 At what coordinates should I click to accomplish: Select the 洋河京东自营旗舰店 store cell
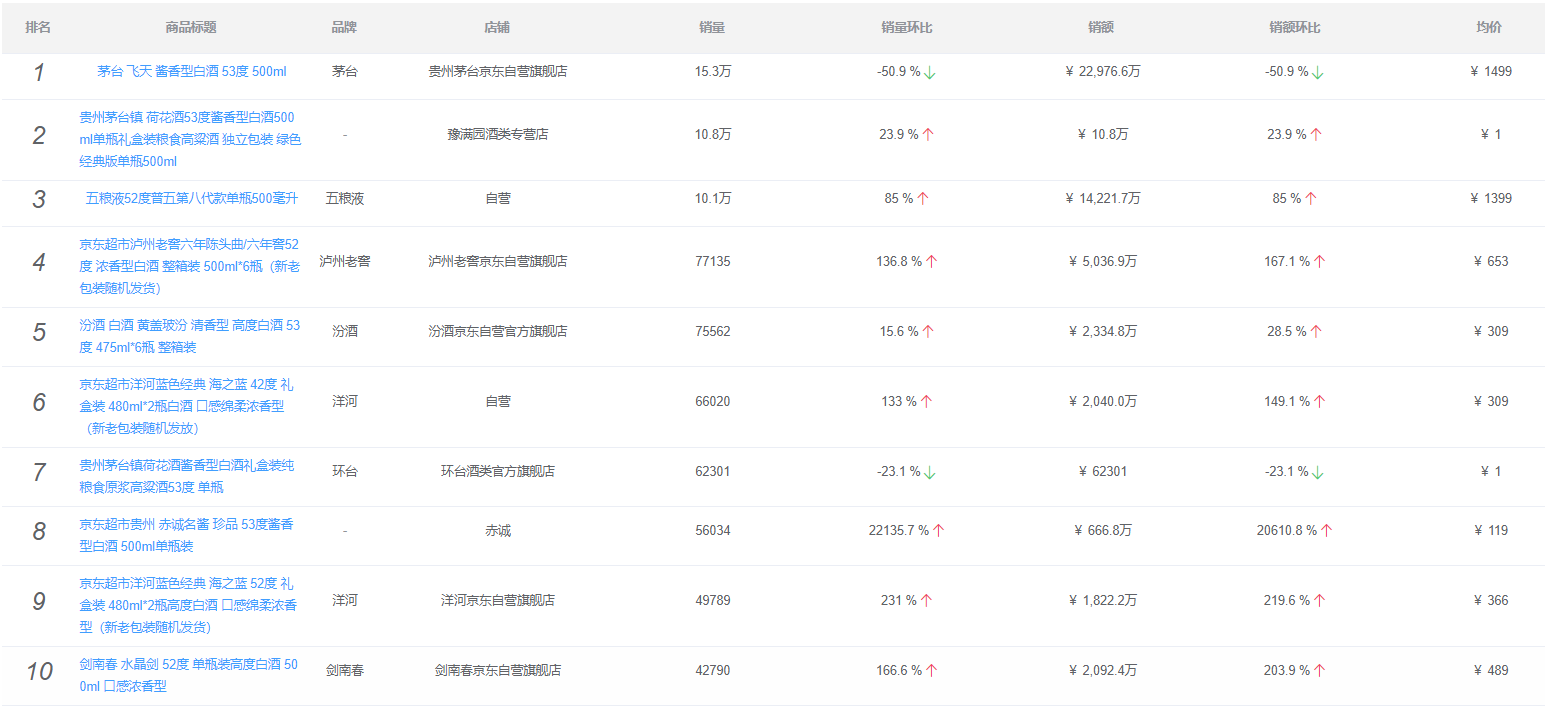click(x=497, y=600)
